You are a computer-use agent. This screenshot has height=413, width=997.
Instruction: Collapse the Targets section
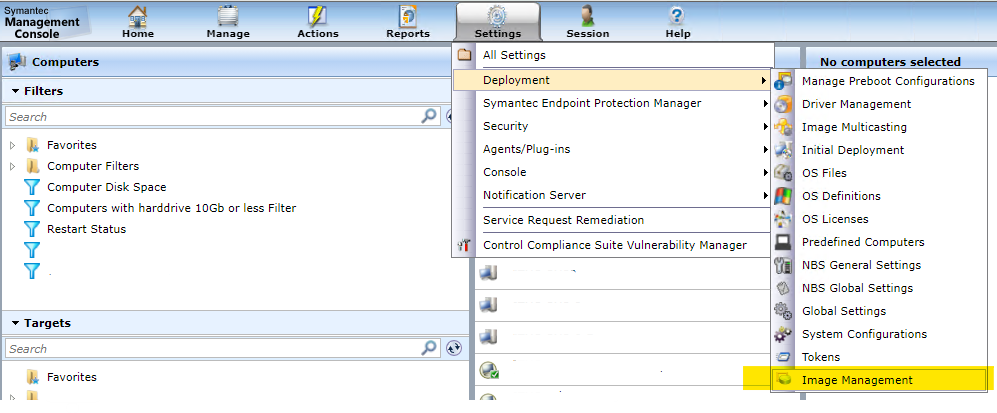[x=15, y=323]
